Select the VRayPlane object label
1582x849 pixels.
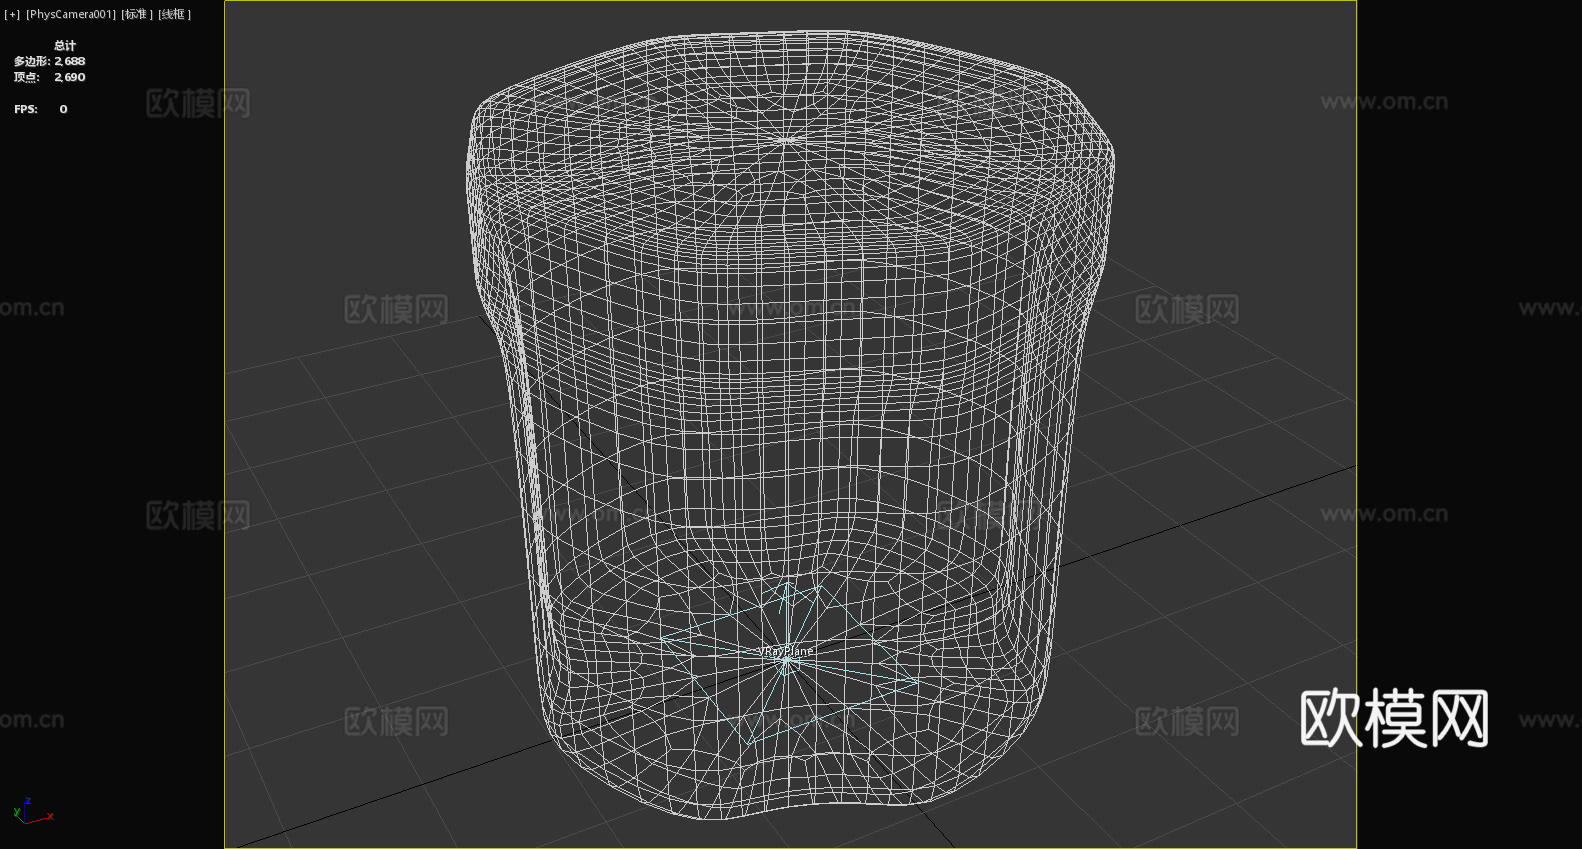pos(787,651)
